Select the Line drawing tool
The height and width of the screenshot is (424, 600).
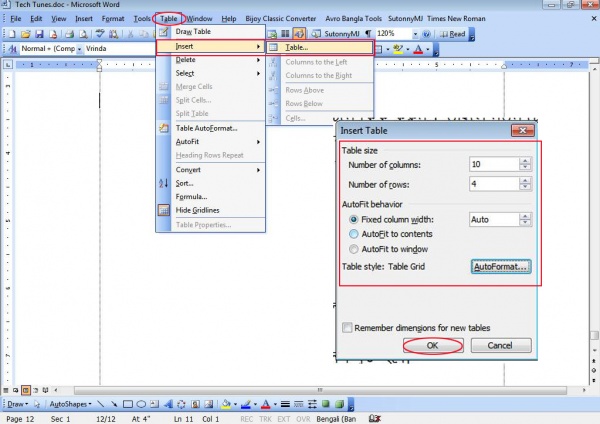(101, 404)
